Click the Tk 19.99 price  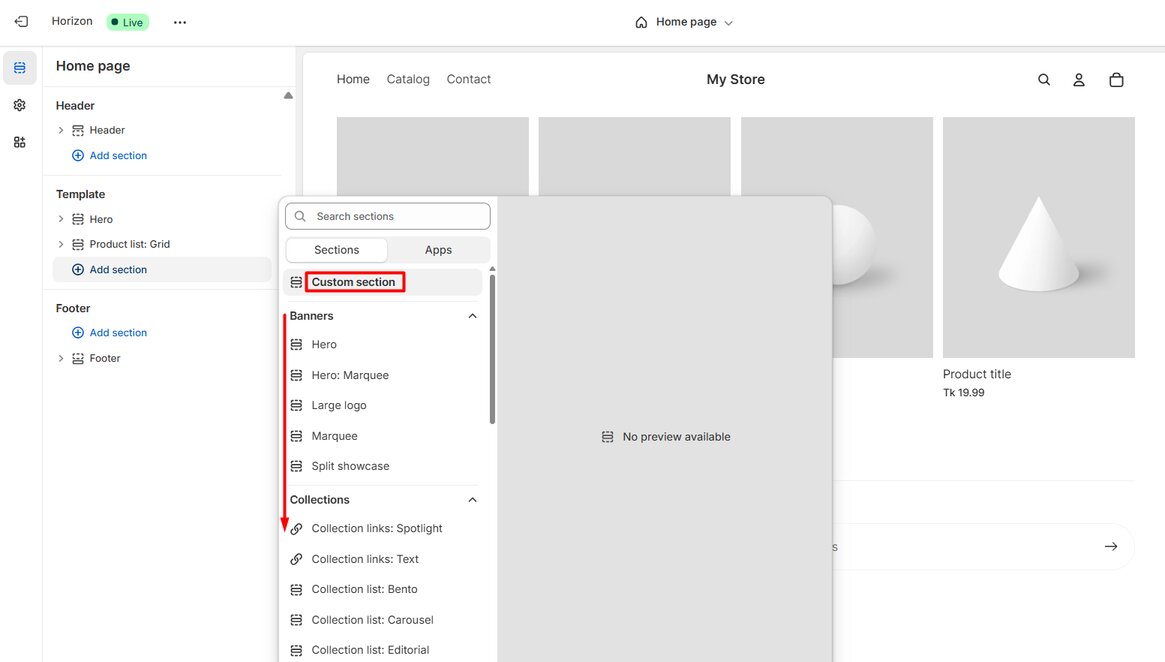(x=964, y=392)
